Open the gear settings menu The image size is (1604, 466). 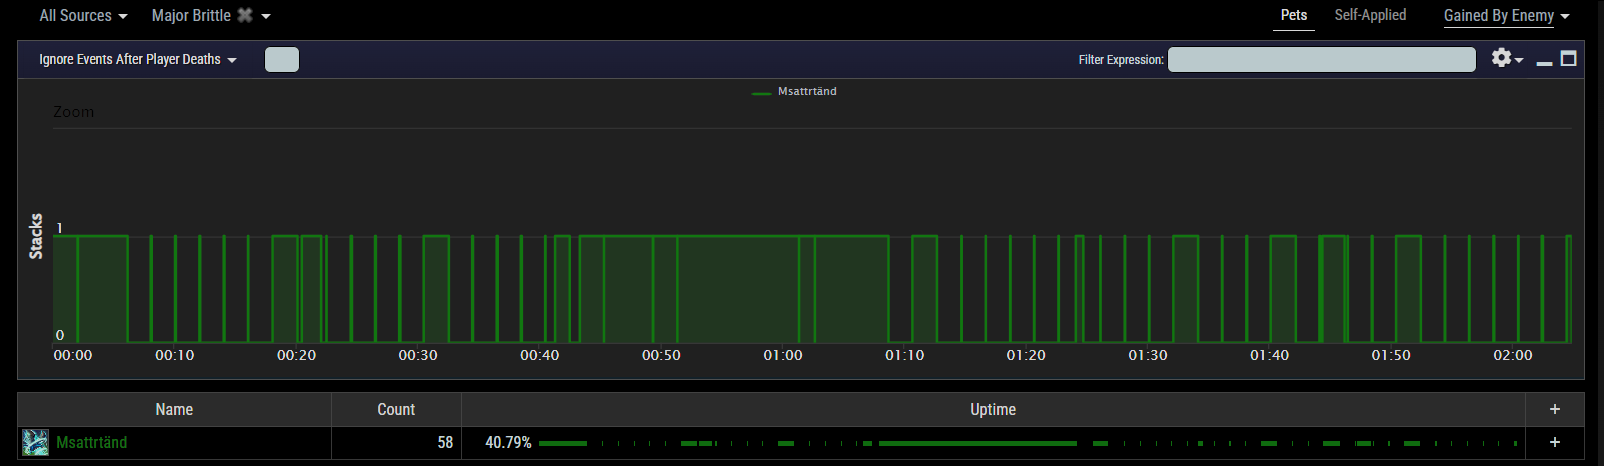(1507, 59)
